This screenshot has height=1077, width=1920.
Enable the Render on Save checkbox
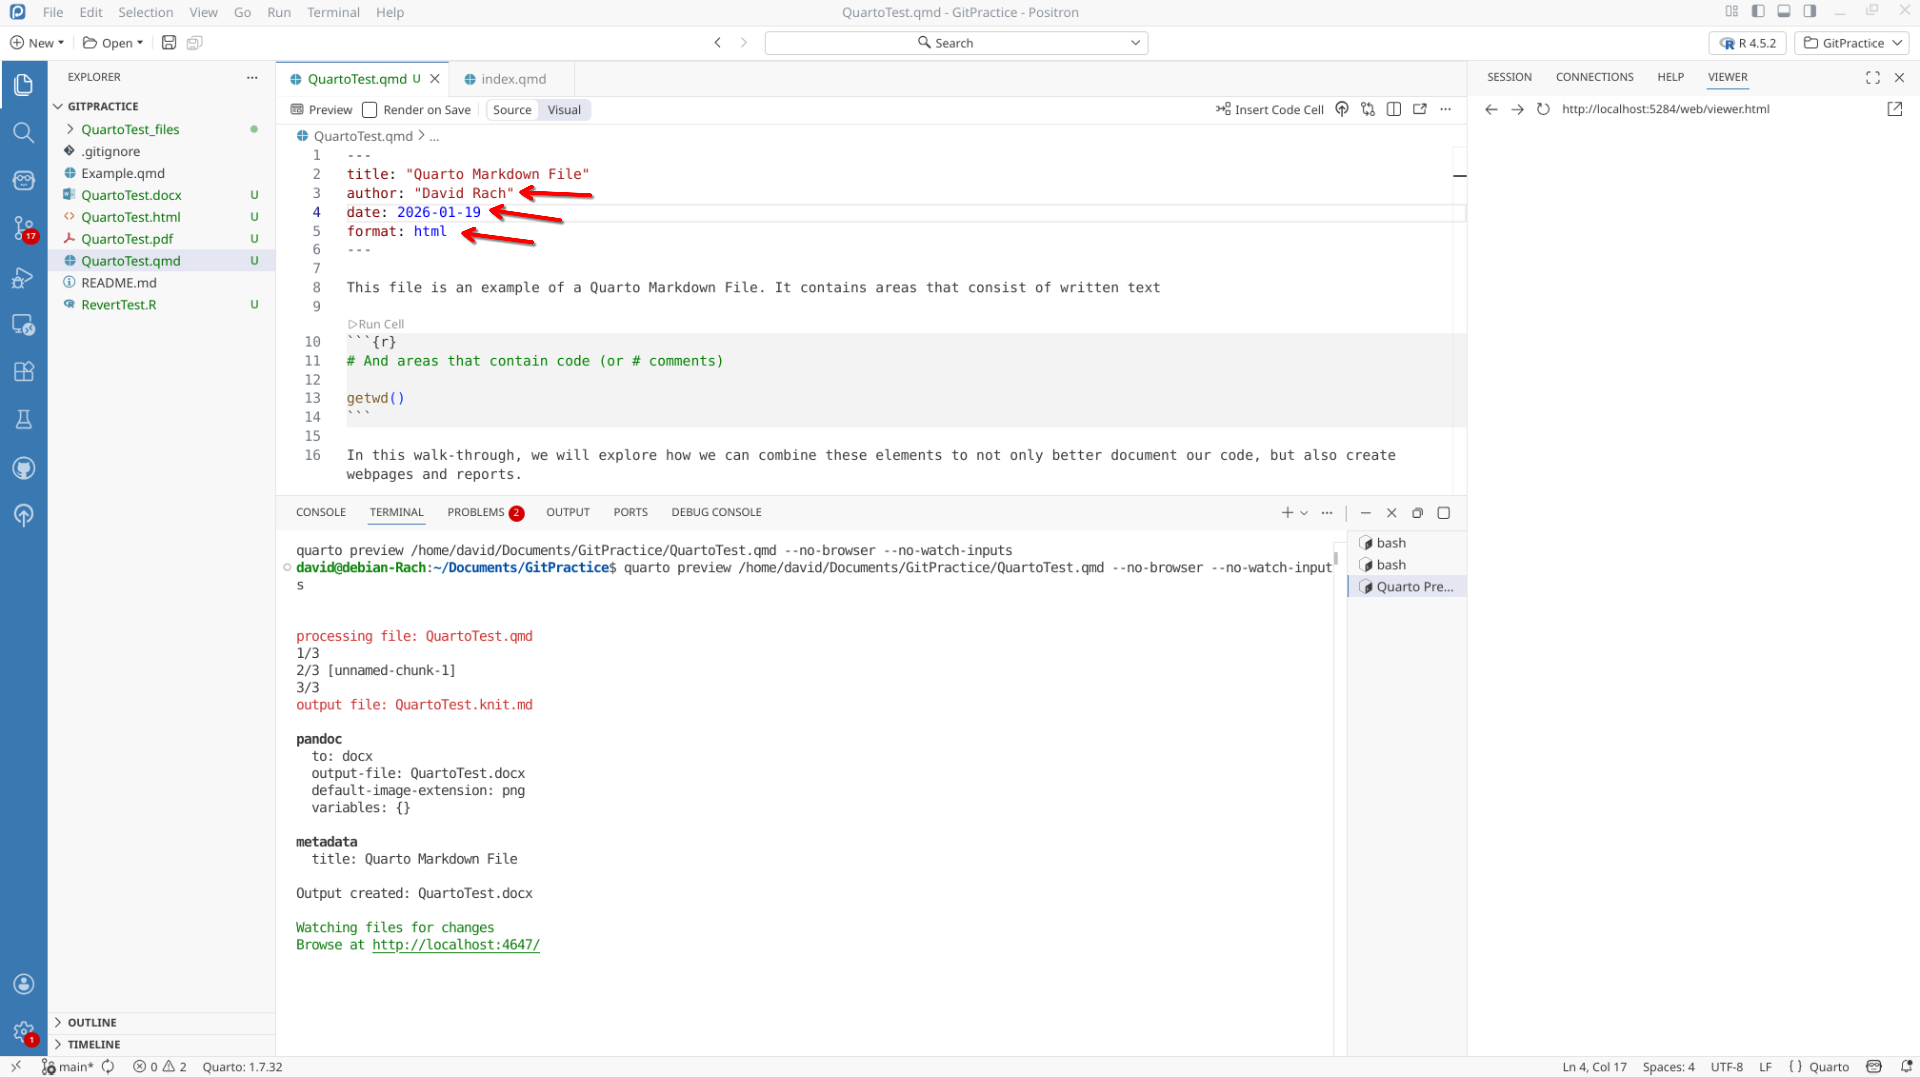click(x=370, y=110)
